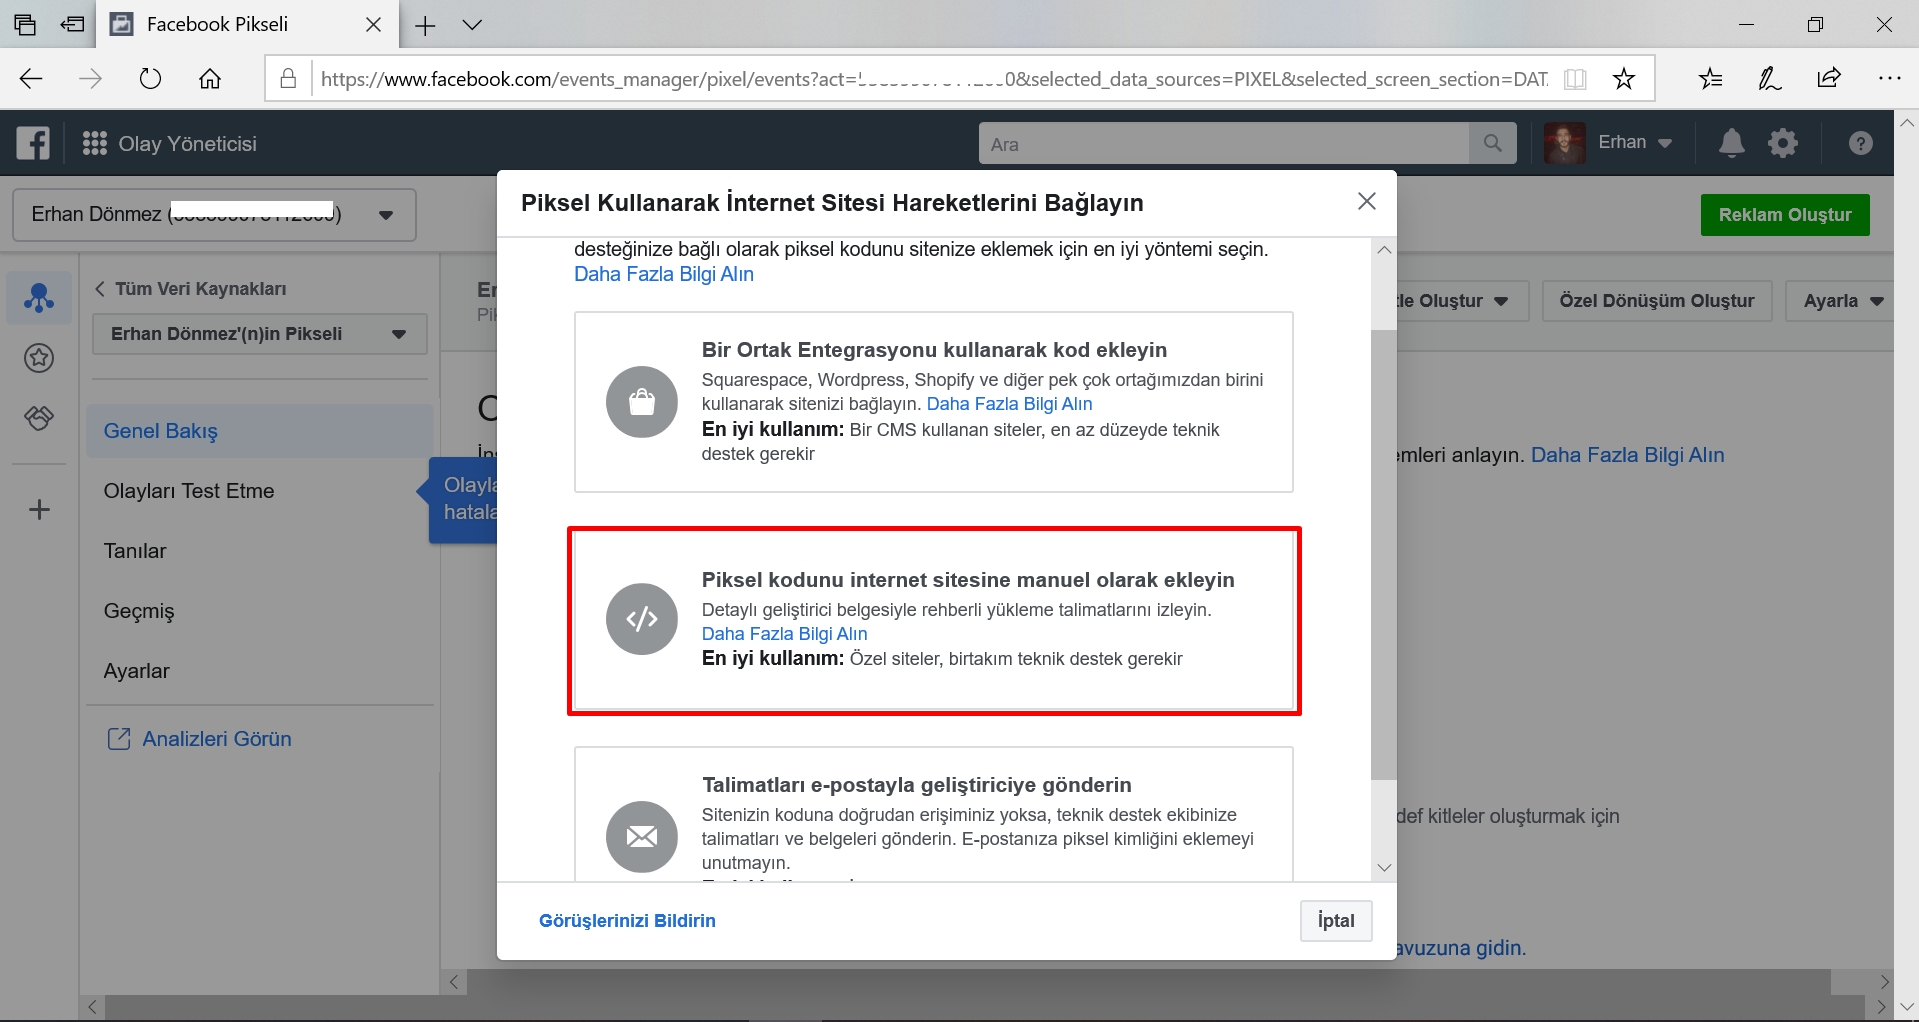Open the settings gear icon
1919x1022 pixels.
click(x=1783, y=143)
